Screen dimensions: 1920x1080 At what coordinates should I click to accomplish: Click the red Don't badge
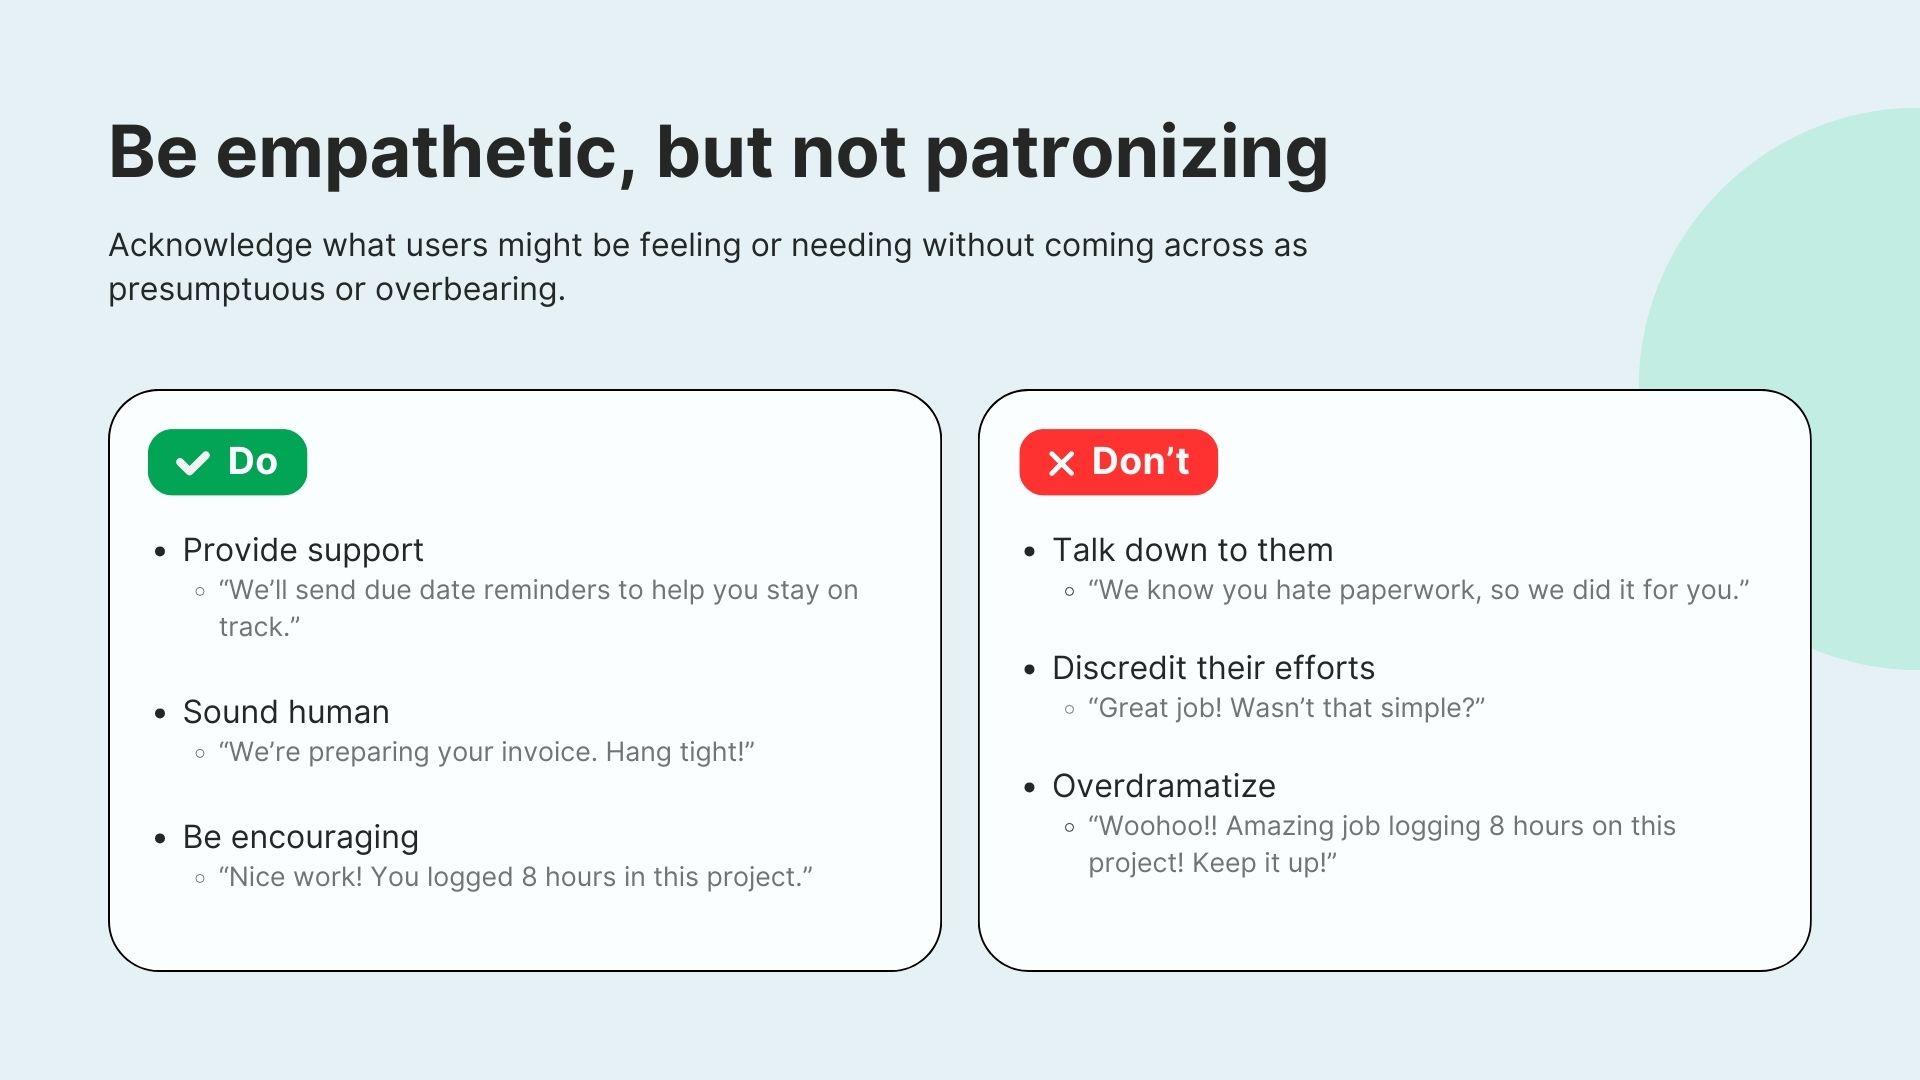(1118, 462)
